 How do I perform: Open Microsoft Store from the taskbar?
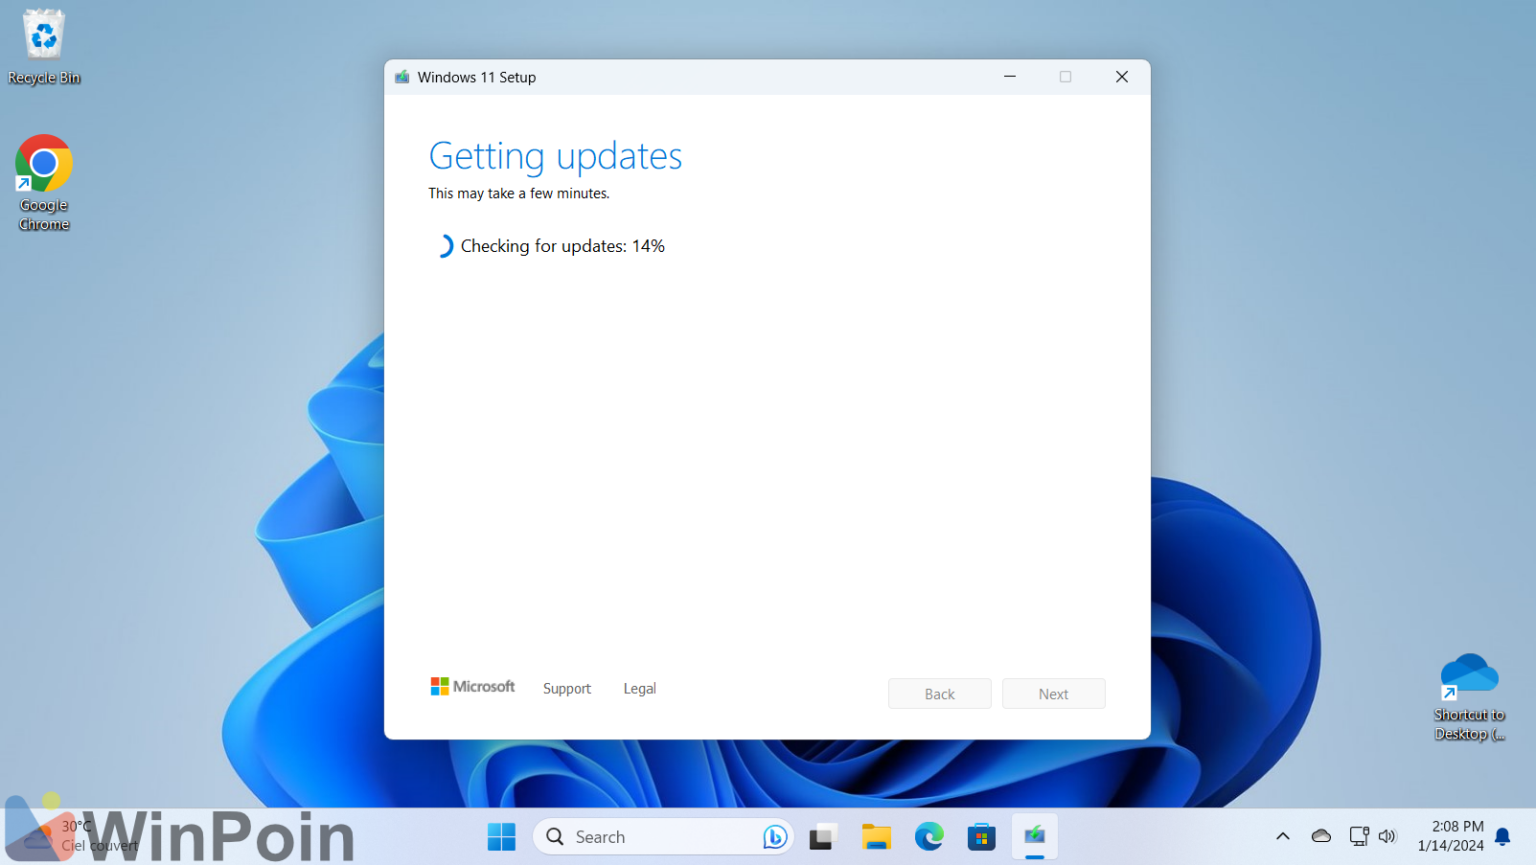click(x=981, y=837)
